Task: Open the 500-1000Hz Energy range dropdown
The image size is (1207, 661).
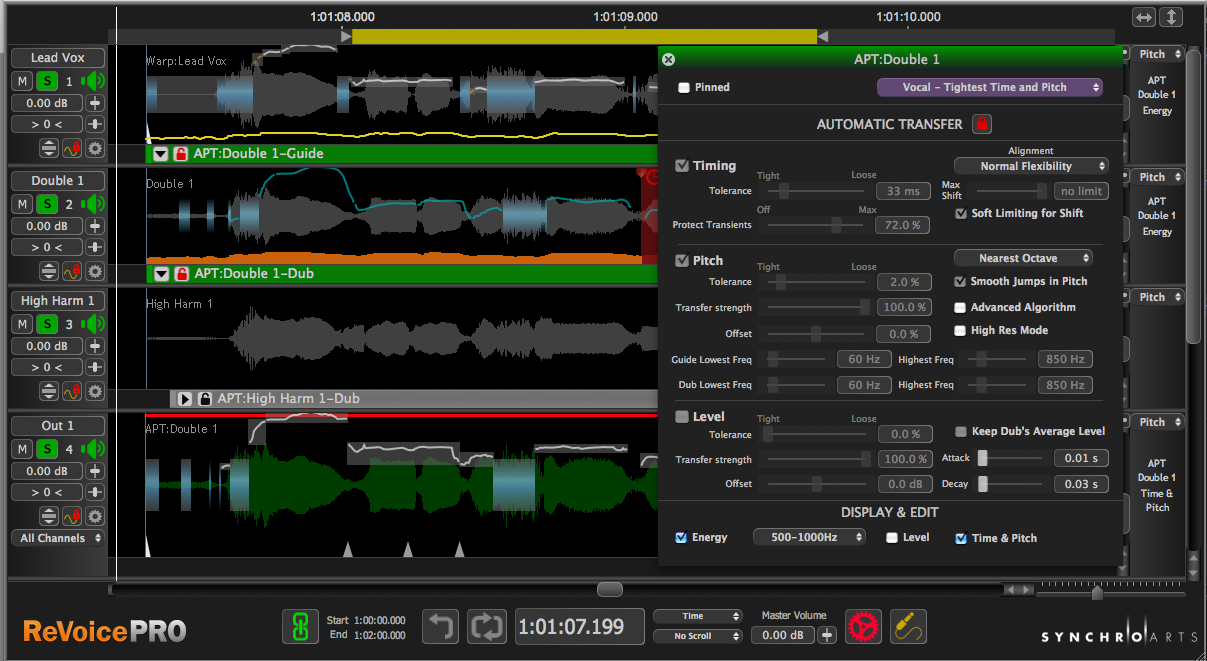Action: (809, 537)
